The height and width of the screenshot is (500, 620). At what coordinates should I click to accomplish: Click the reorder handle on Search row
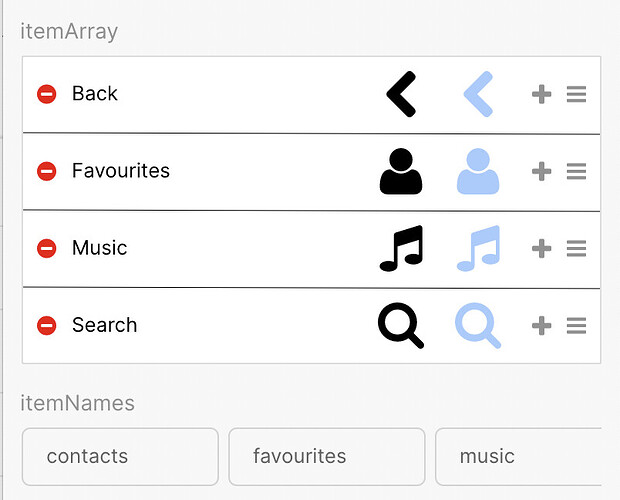(x=577, y=325)
